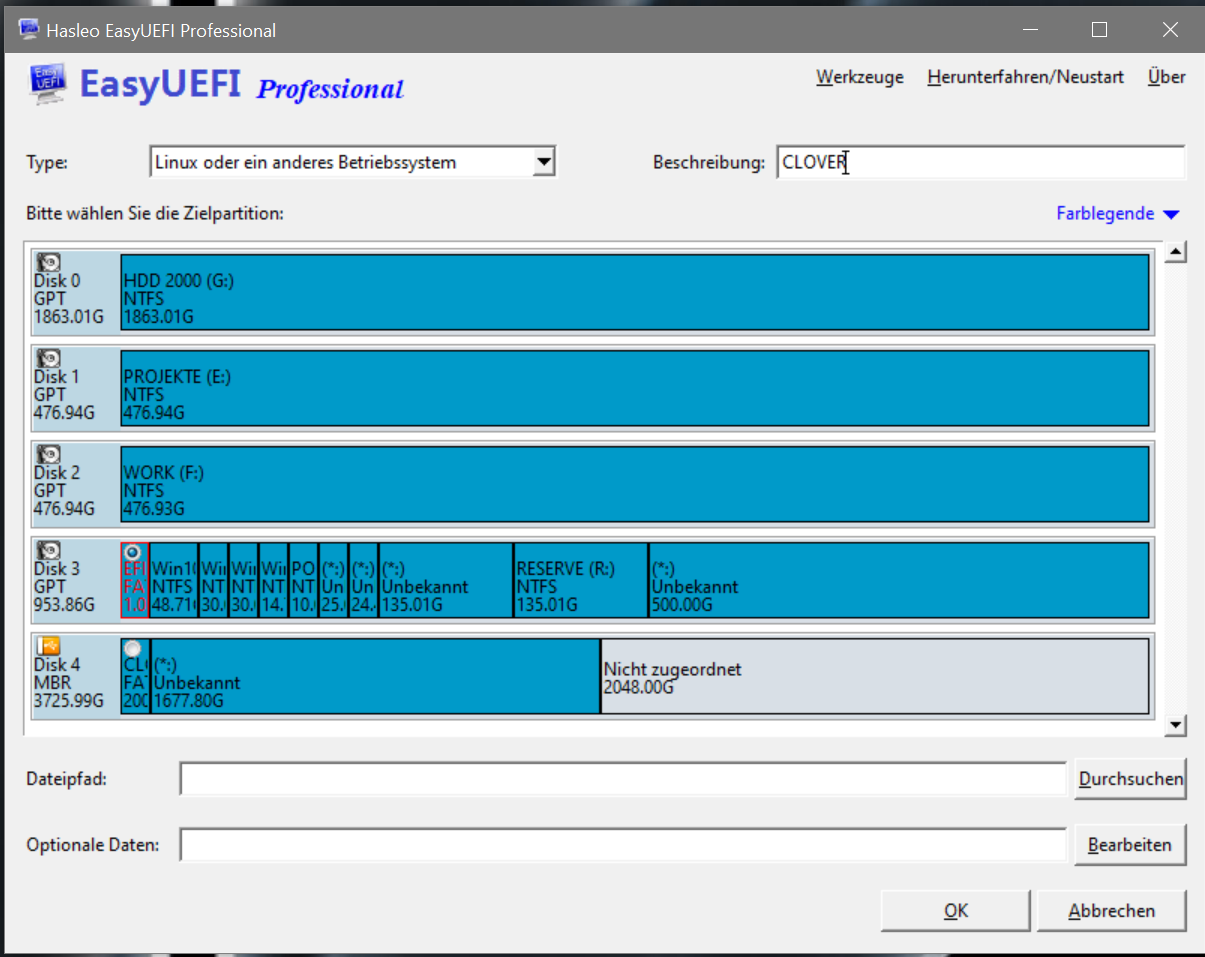Image resolution: width=1205 pixels, height=957 pixels.
Task: Click the Nicht zugeordnet 2048.00G area
Action: point(875,676)
